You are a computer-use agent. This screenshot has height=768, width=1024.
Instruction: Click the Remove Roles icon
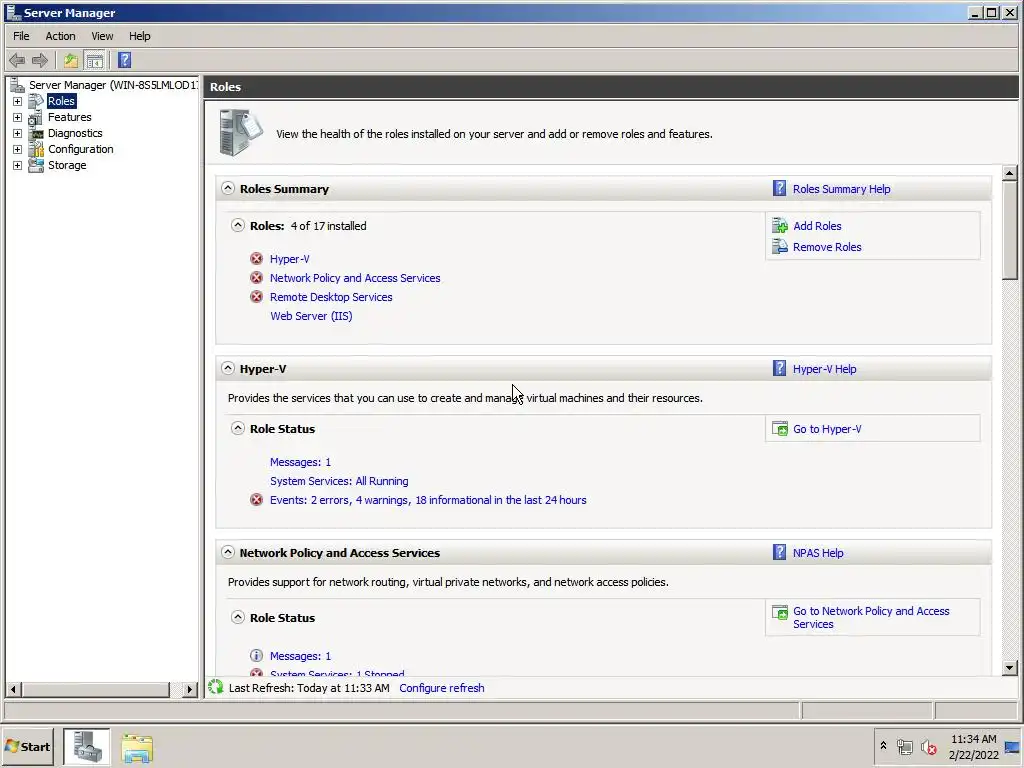tap(780, 247)
